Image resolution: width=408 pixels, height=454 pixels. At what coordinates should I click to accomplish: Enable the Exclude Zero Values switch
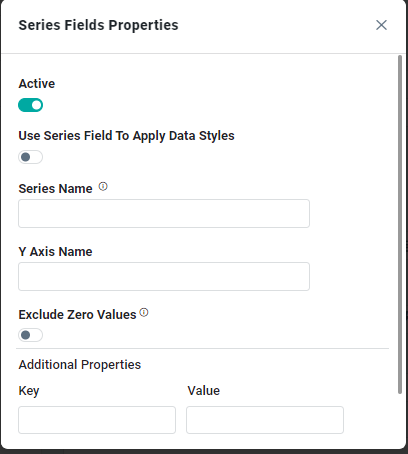(30, 335)
